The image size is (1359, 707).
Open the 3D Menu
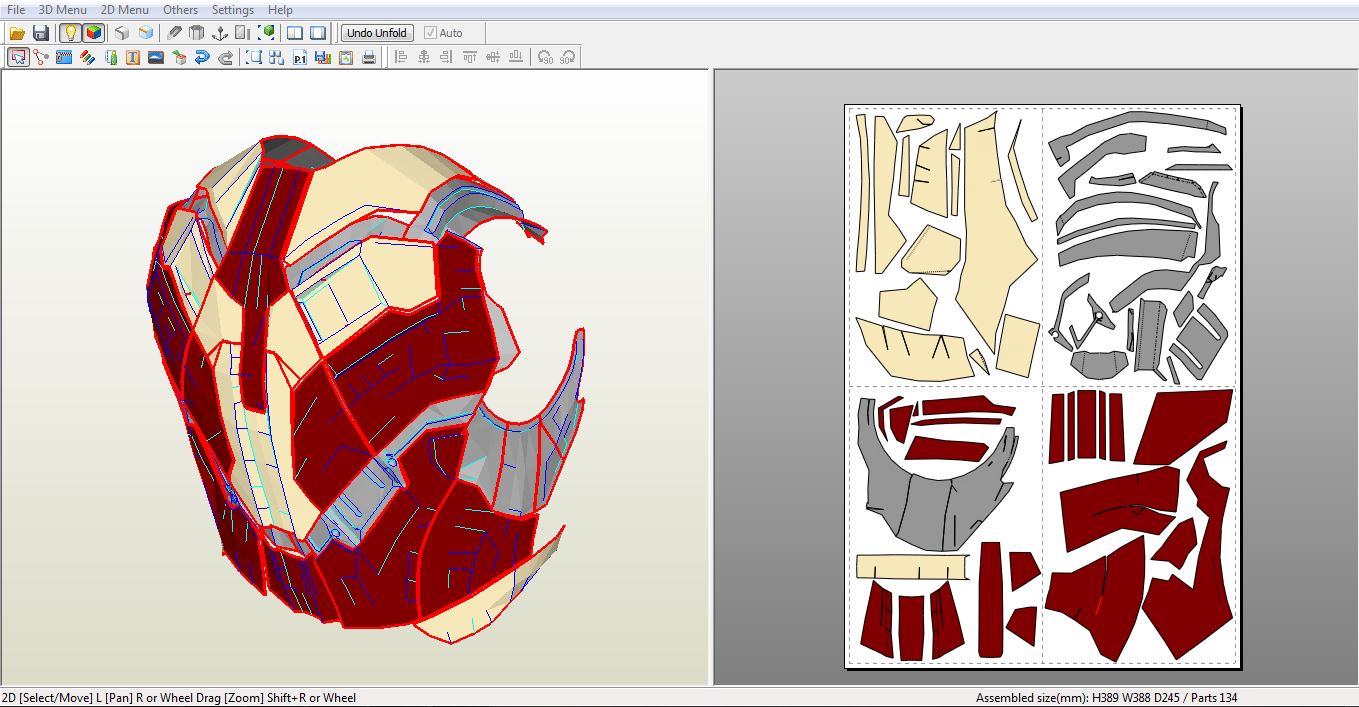pyautogui.click(x=63, y=9)
